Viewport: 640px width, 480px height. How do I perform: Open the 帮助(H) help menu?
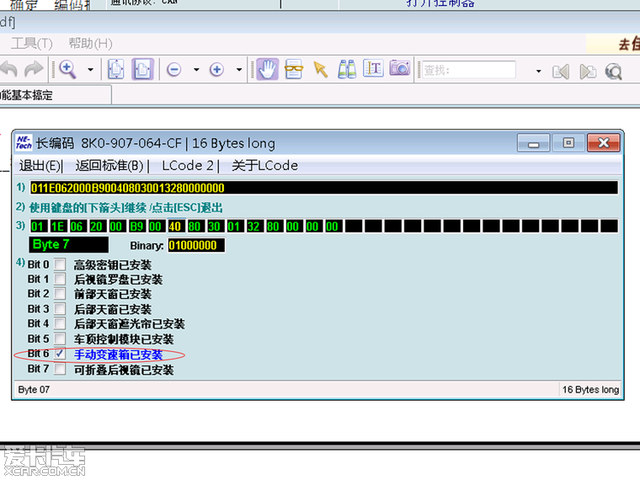point(90,44)
